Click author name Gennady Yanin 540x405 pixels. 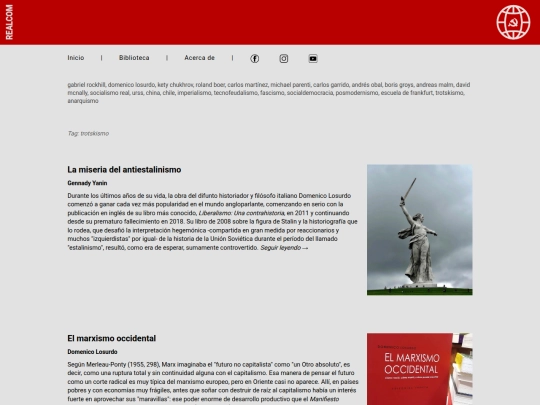tap(87, 183)
